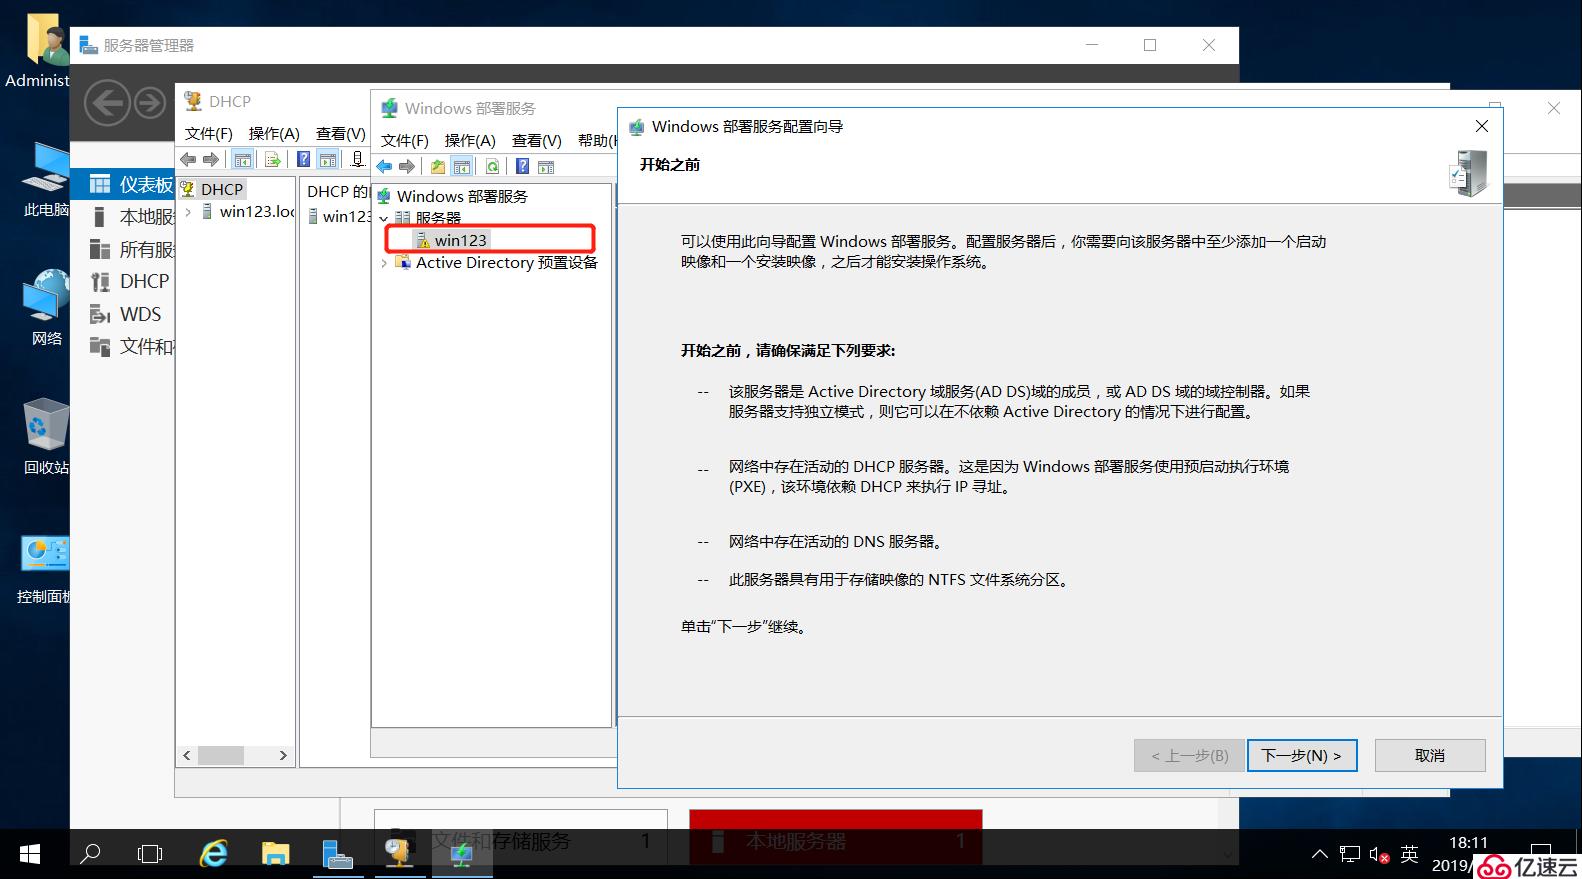Screen dimensions: 1582x879
Task: Toggle action pane icon in DHCP toolbar
Action: point(328,159)
